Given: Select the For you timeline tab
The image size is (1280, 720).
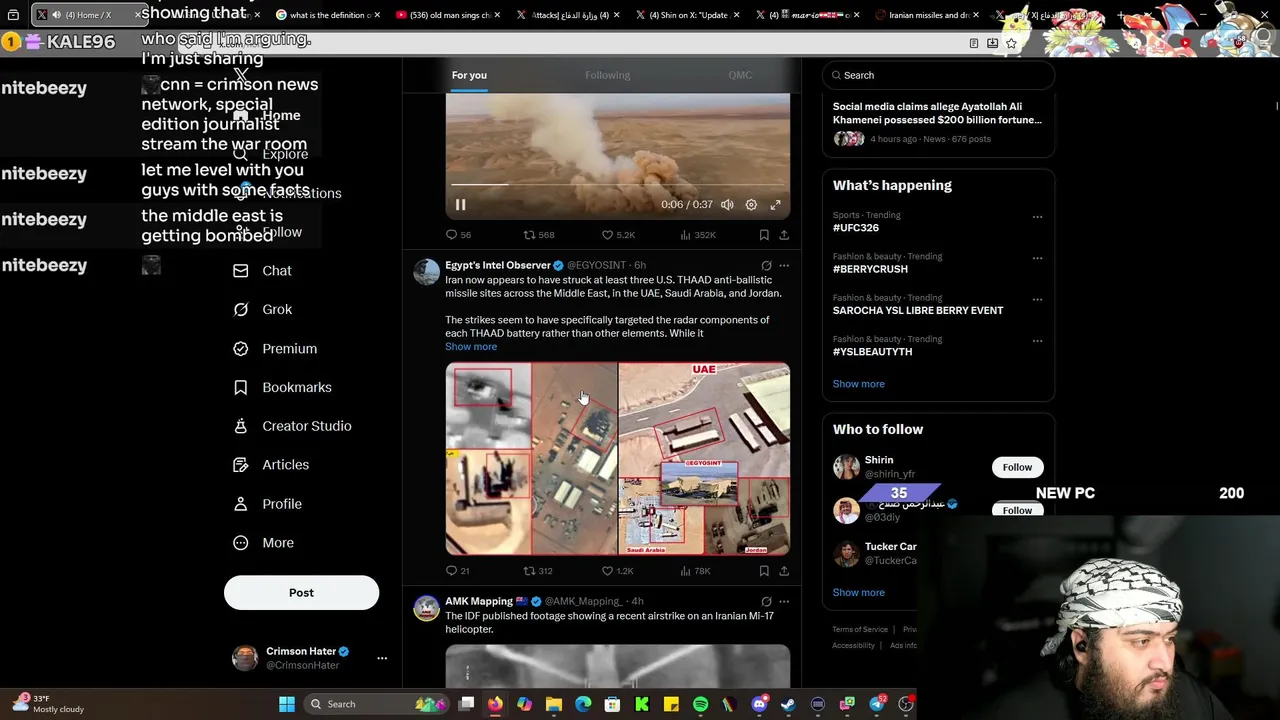Looking at the screenshot, I should click(x=469, y=75).
